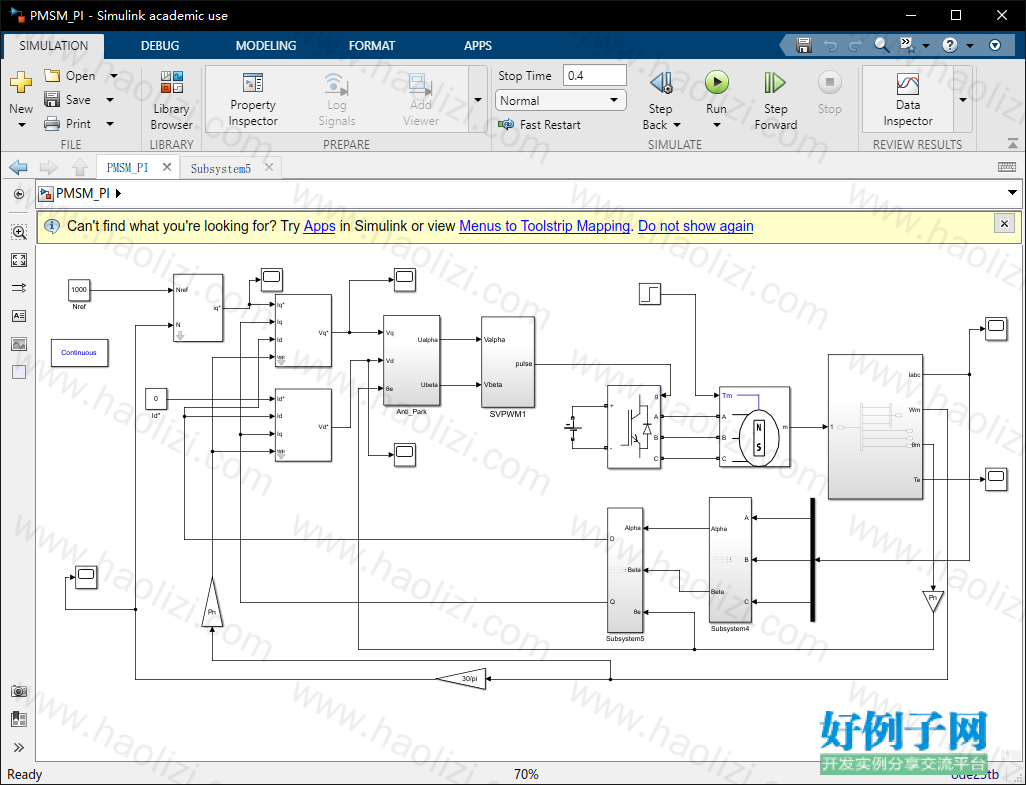Screen dimensions: 1026x785
Task: Click the quick access save icon
Action: click(x=804, y=45)
